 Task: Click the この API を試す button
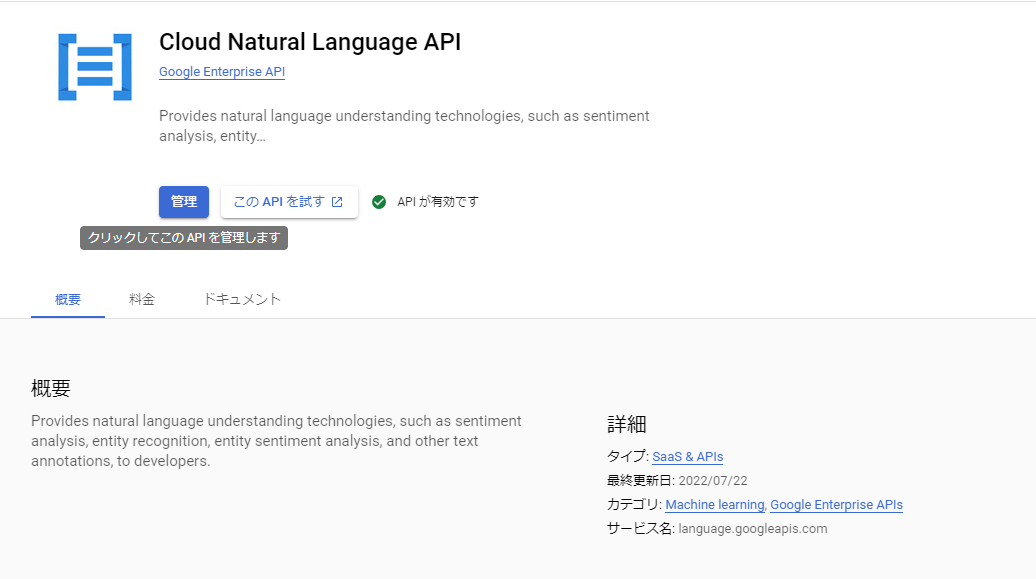coord(289,201)
